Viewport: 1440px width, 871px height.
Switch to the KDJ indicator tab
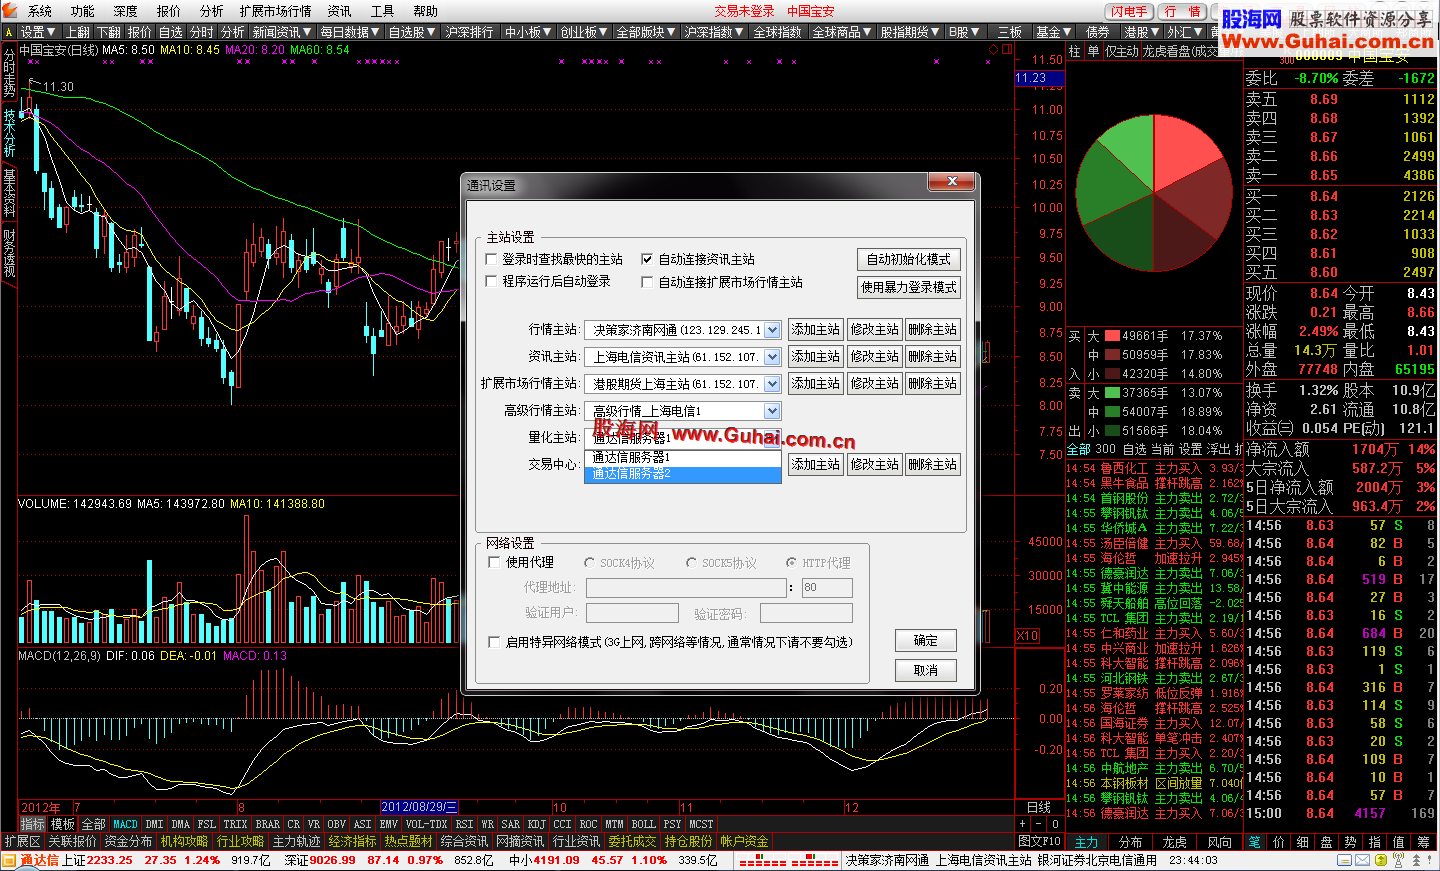click(x=537, y=824)
